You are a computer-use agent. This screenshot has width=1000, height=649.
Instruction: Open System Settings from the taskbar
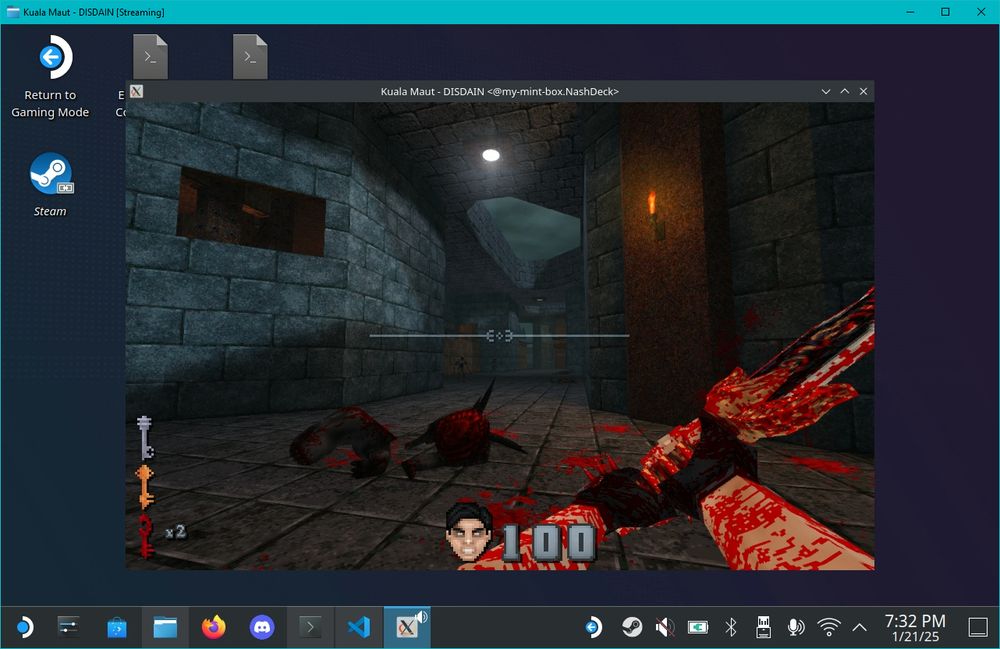68,627
